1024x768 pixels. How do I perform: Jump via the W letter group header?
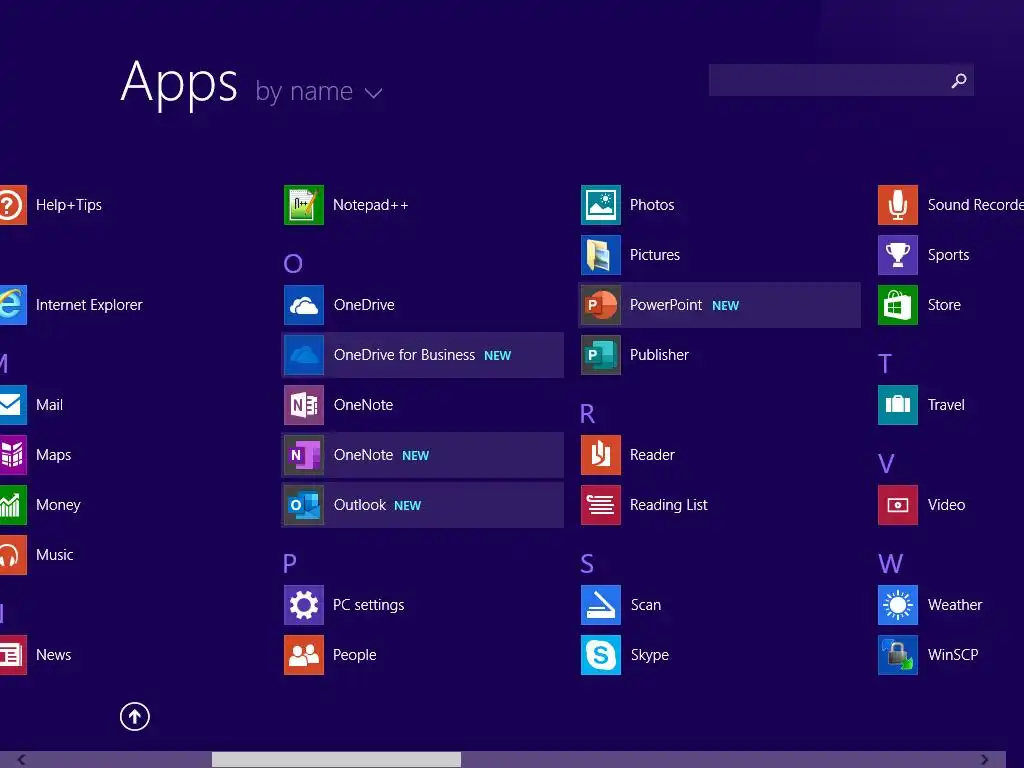tap(891, 563)
